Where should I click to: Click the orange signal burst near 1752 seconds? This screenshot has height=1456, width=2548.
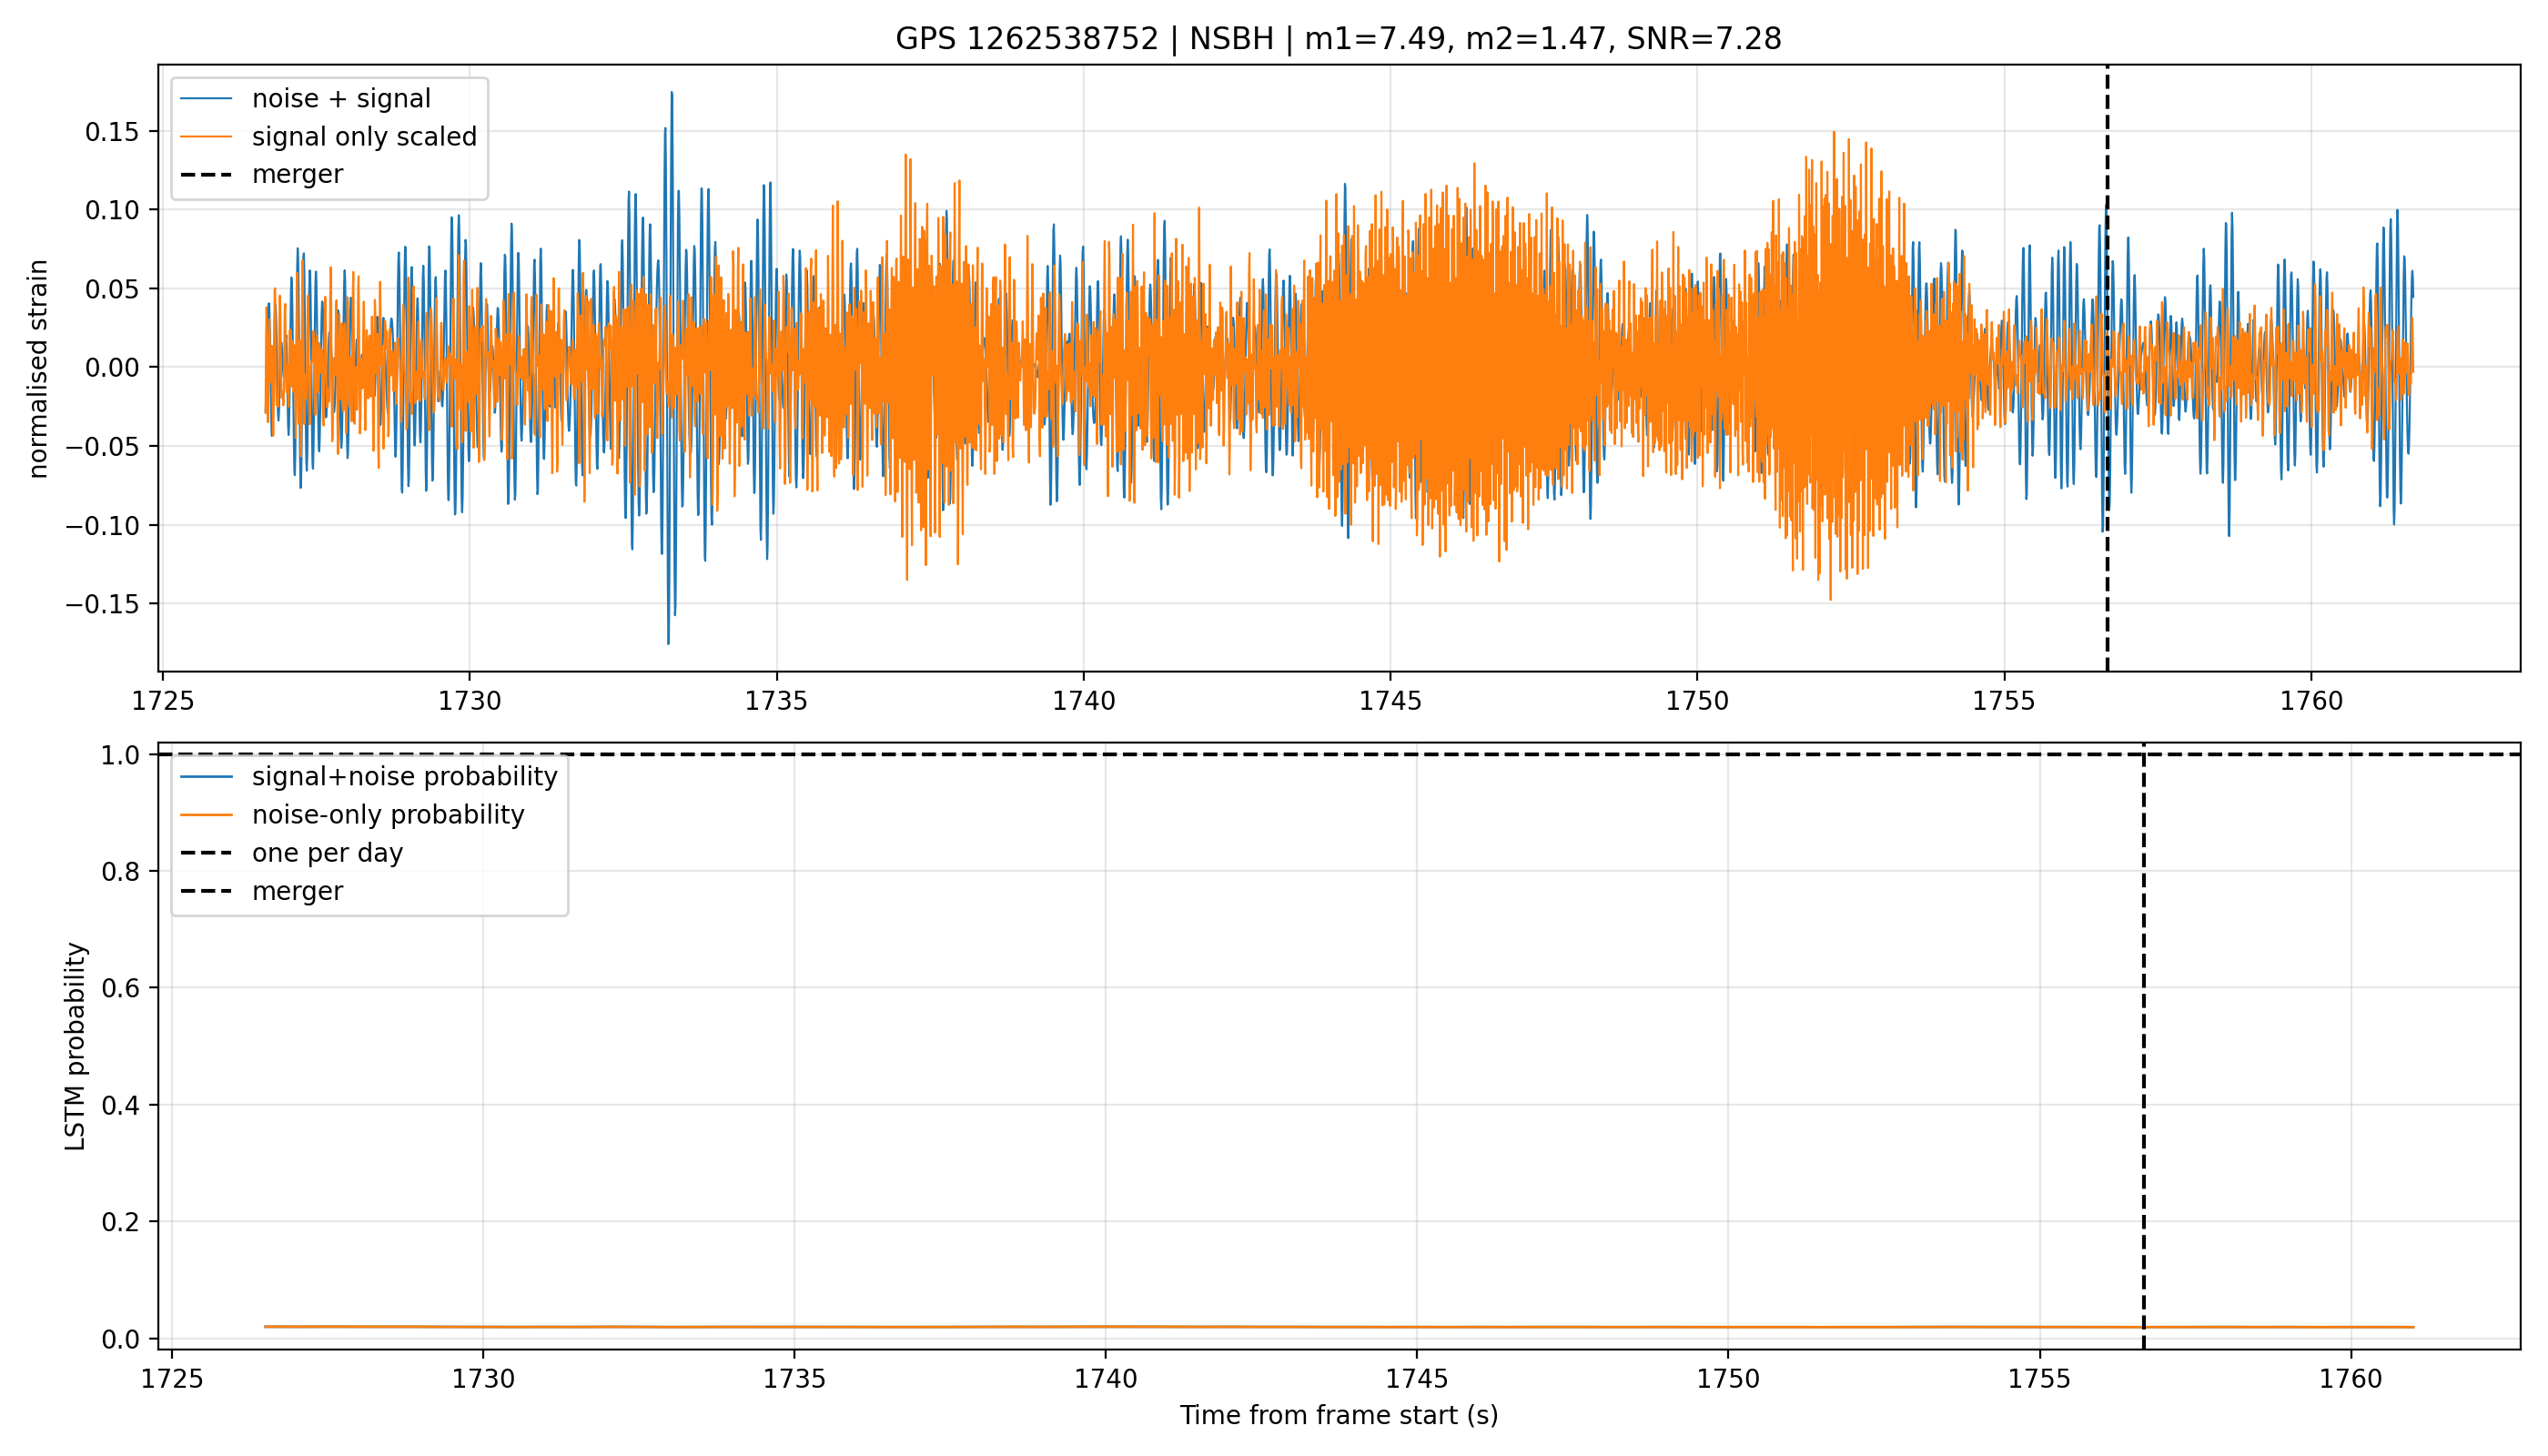(x=1832, y=366)
